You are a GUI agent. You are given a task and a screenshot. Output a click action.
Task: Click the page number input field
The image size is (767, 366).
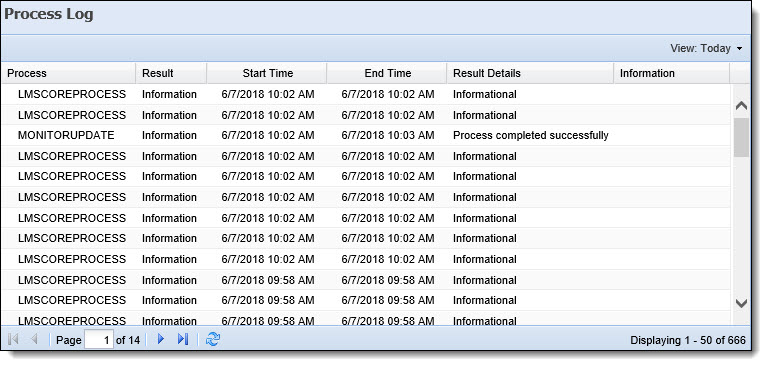(x=99, y=340)
